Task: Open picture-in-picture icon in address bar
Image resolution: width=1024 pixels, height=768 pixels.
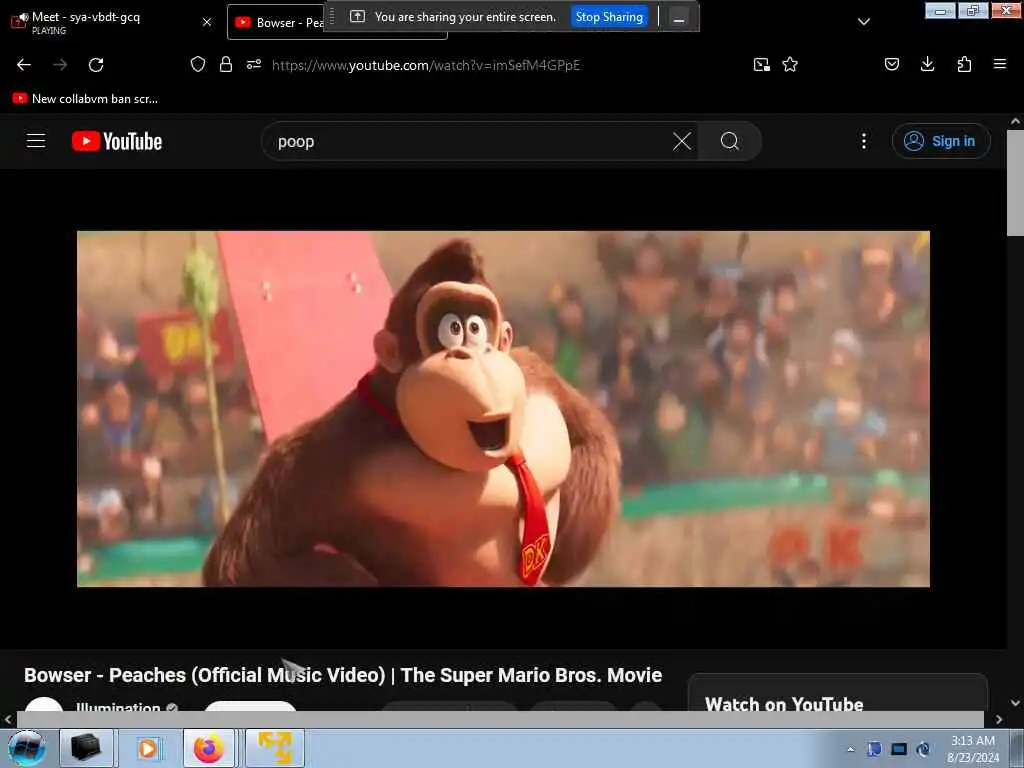Action: [x=761, y=65]
